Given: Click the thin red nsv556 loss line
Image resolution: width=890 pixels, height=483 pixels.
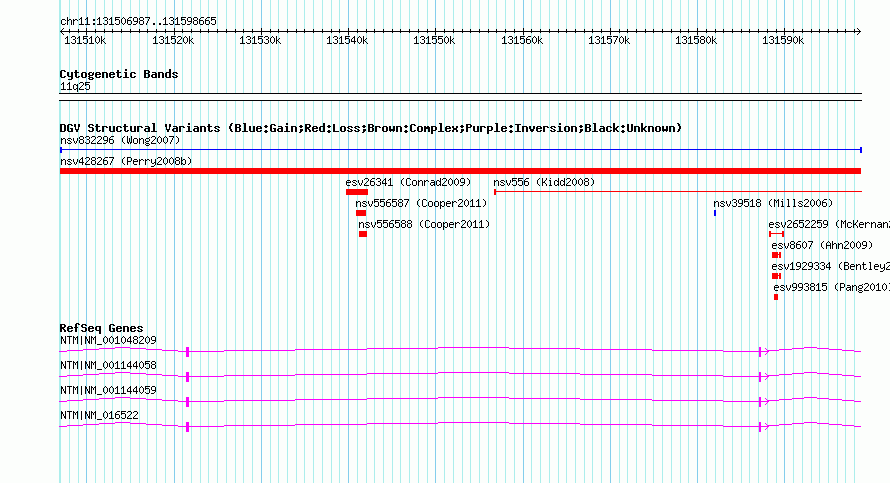Looking at the screenshot, I should coord(678,192).
